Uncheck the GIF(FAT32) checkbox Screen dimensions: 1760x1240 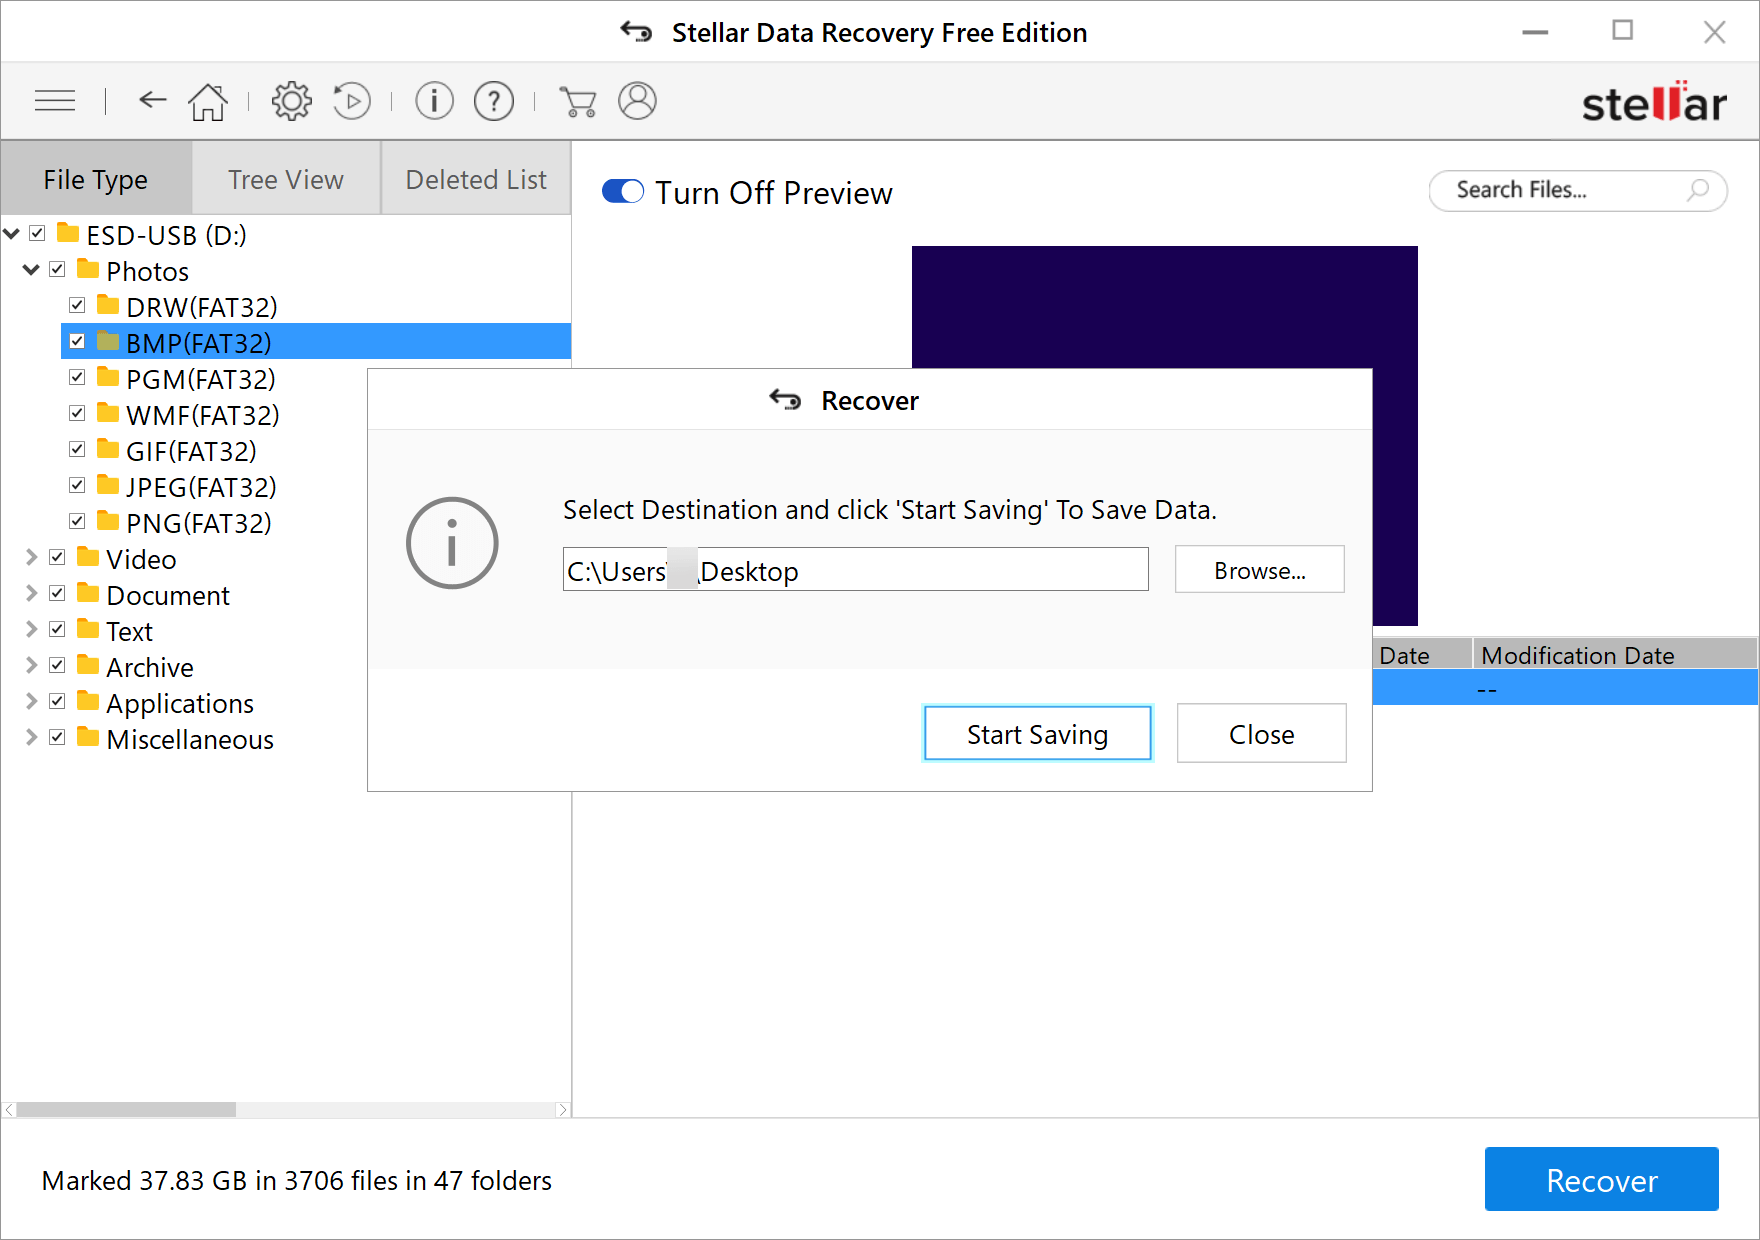[77, 449]
